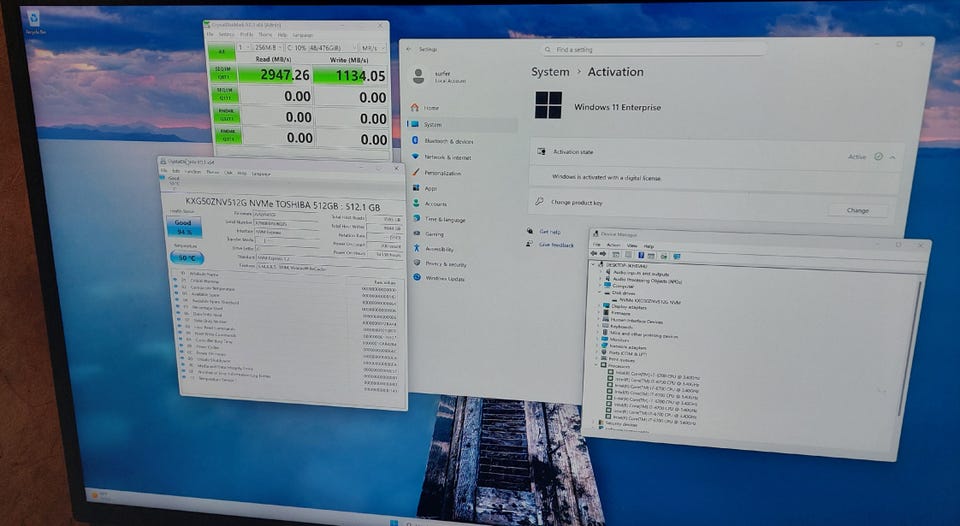Open the test count dropdown in CrystalDiskMark
The image size is (960, 526).
(243, 47)
